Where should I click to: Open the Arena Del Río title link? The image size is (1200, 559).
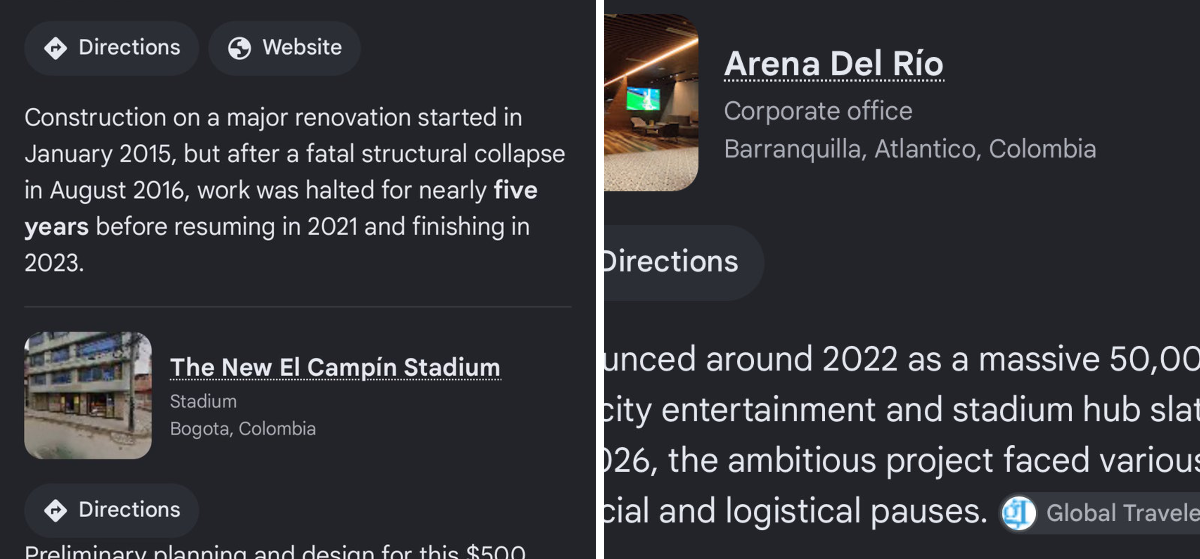(x=834, y=64)
